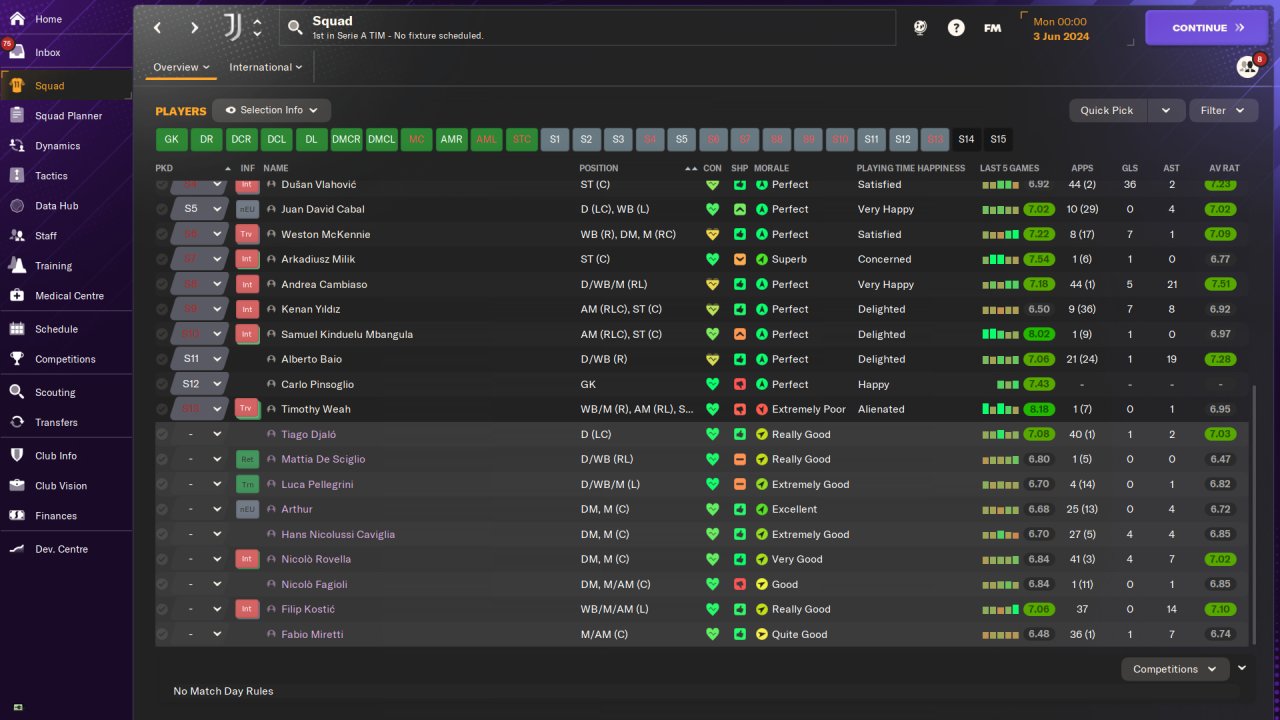
Task: Click the Juventus club badge
Action: point(231,27)
